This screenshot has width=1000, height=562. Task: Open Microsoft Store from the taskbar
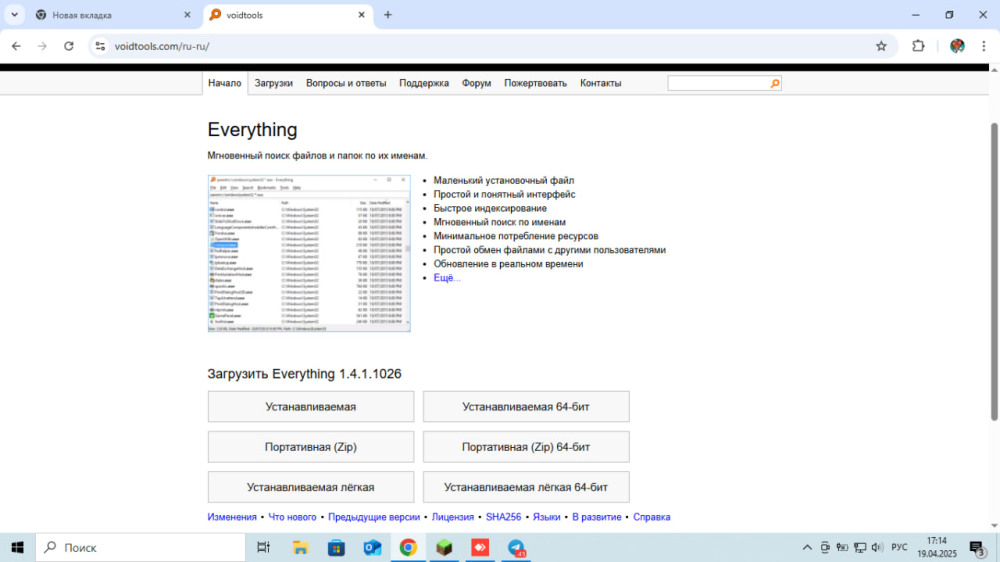336,547
